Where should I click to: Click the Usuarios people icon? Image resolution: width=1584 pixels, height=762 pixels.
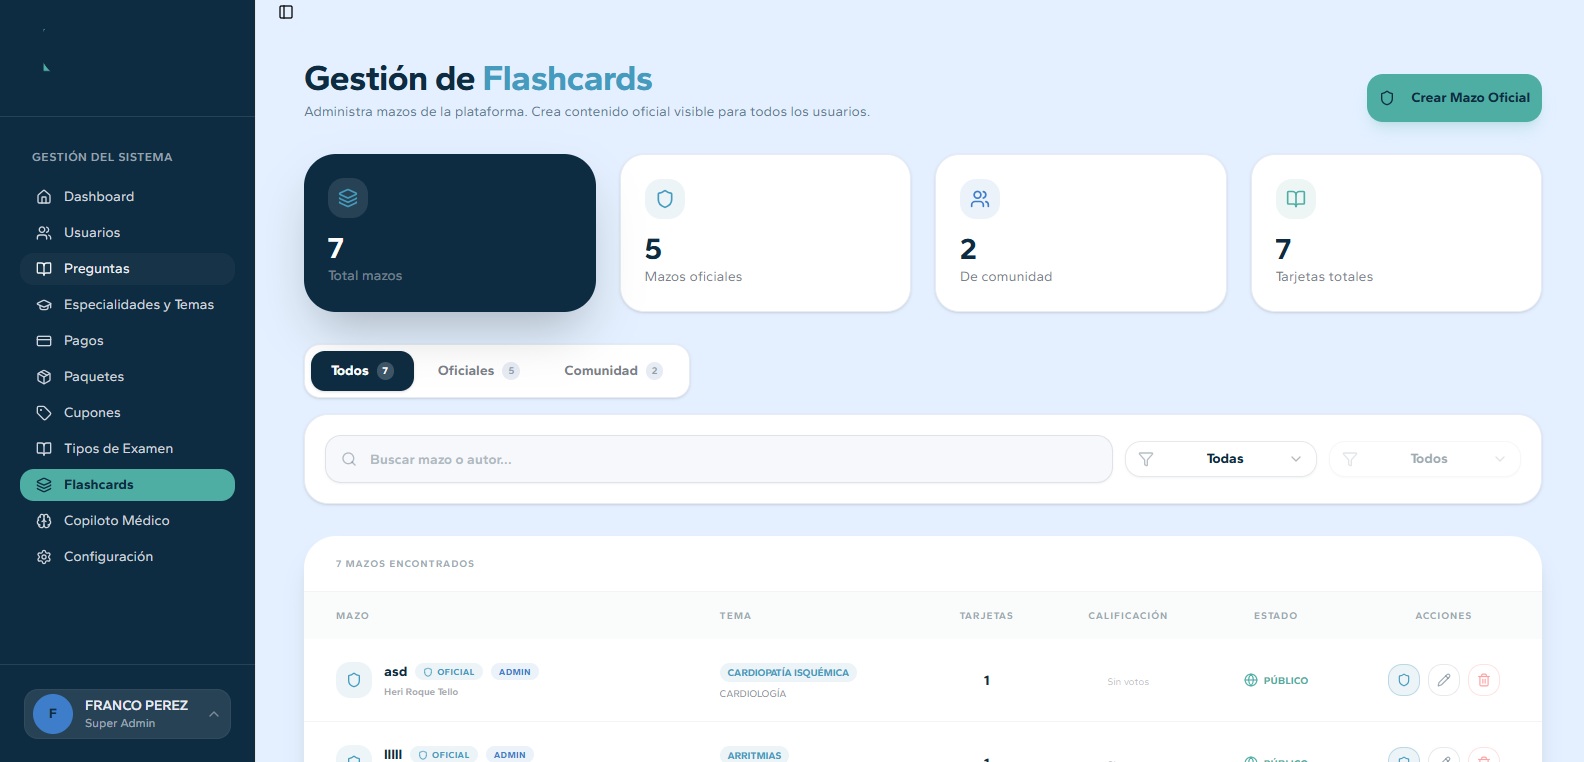[44, 233]
